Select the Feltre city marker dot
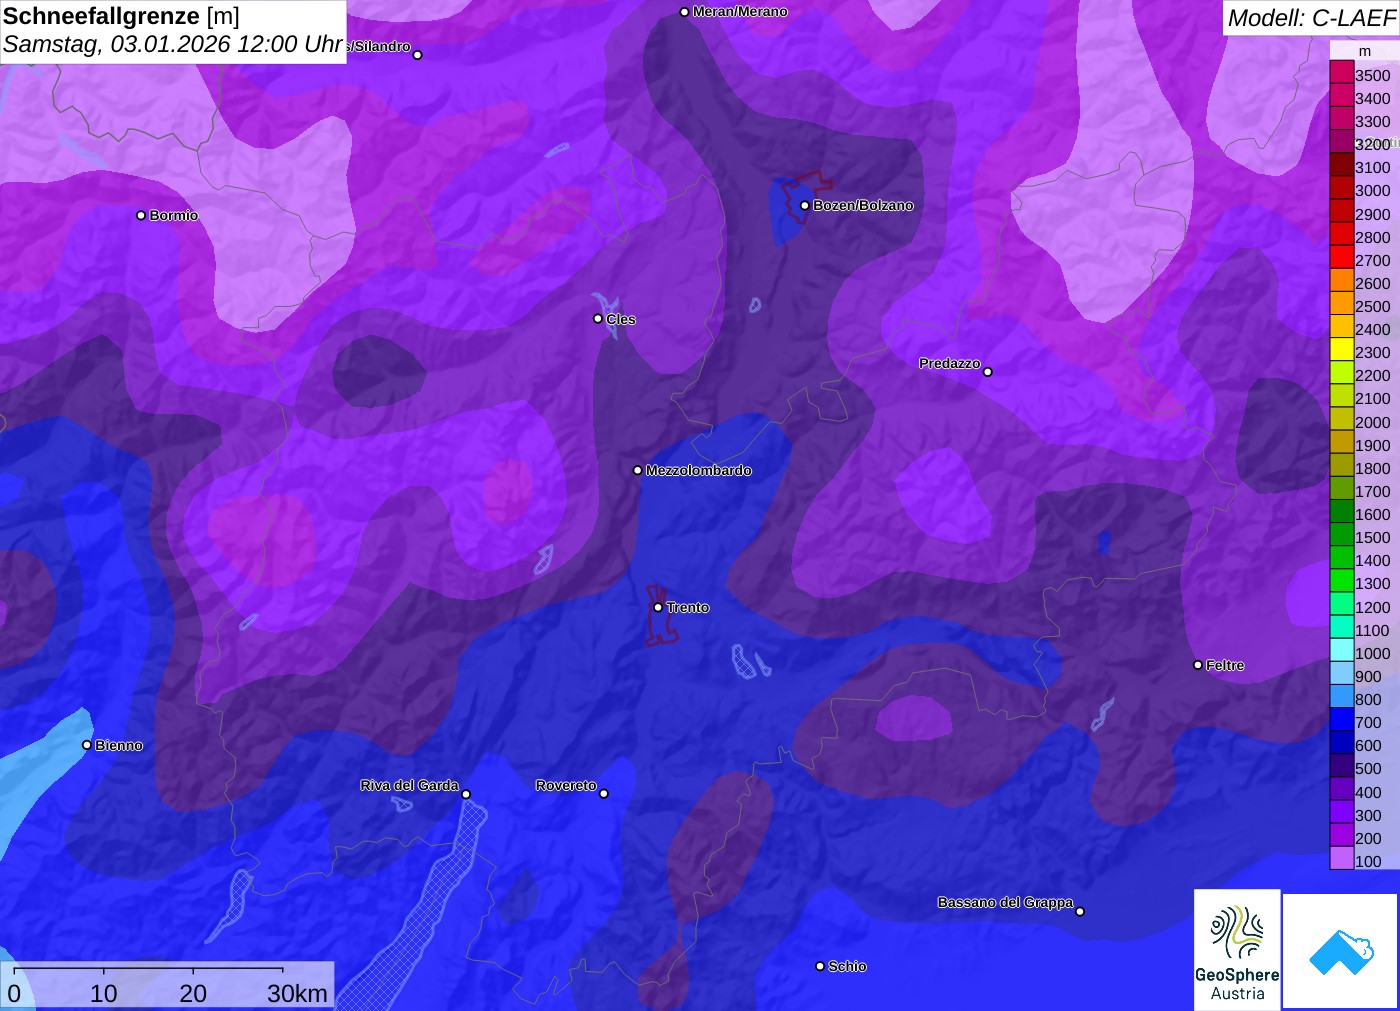Screen dimensions: 1400x1011 point(1198,665)
